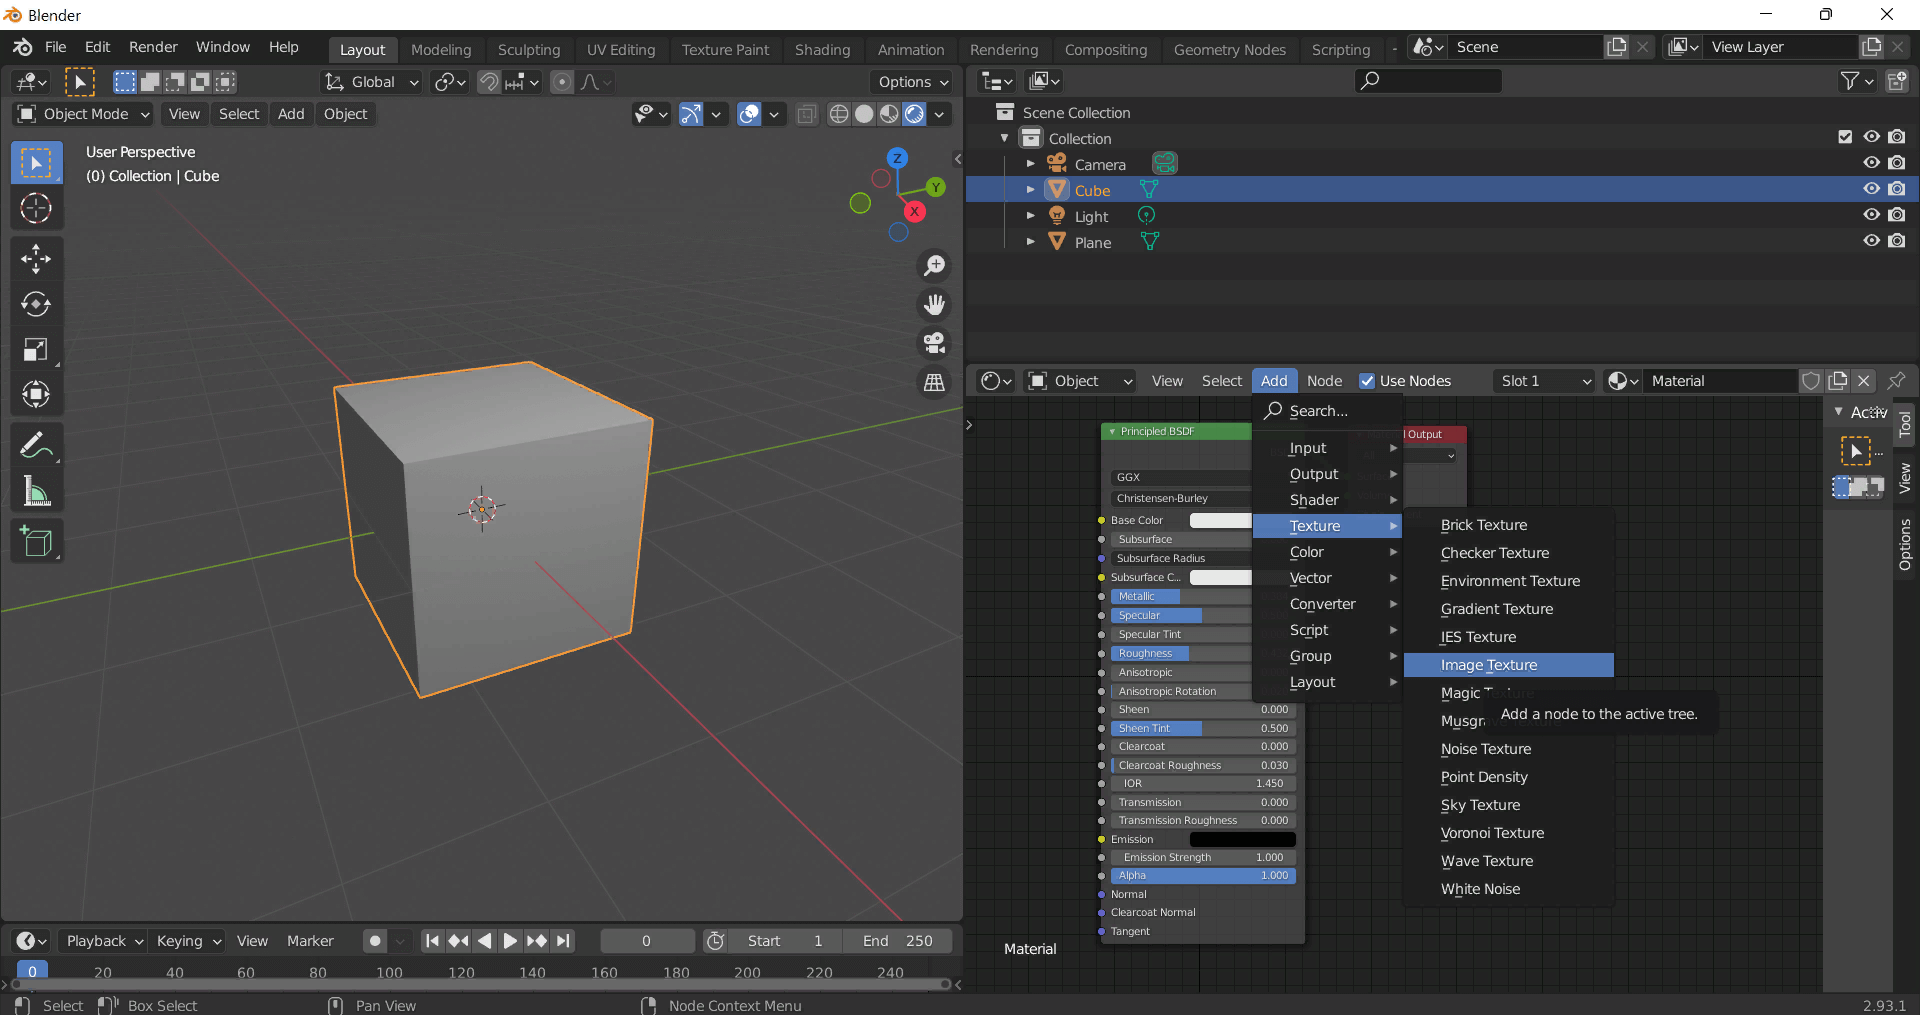Switch viewport to orthographic/perspective grid icon

934,382
